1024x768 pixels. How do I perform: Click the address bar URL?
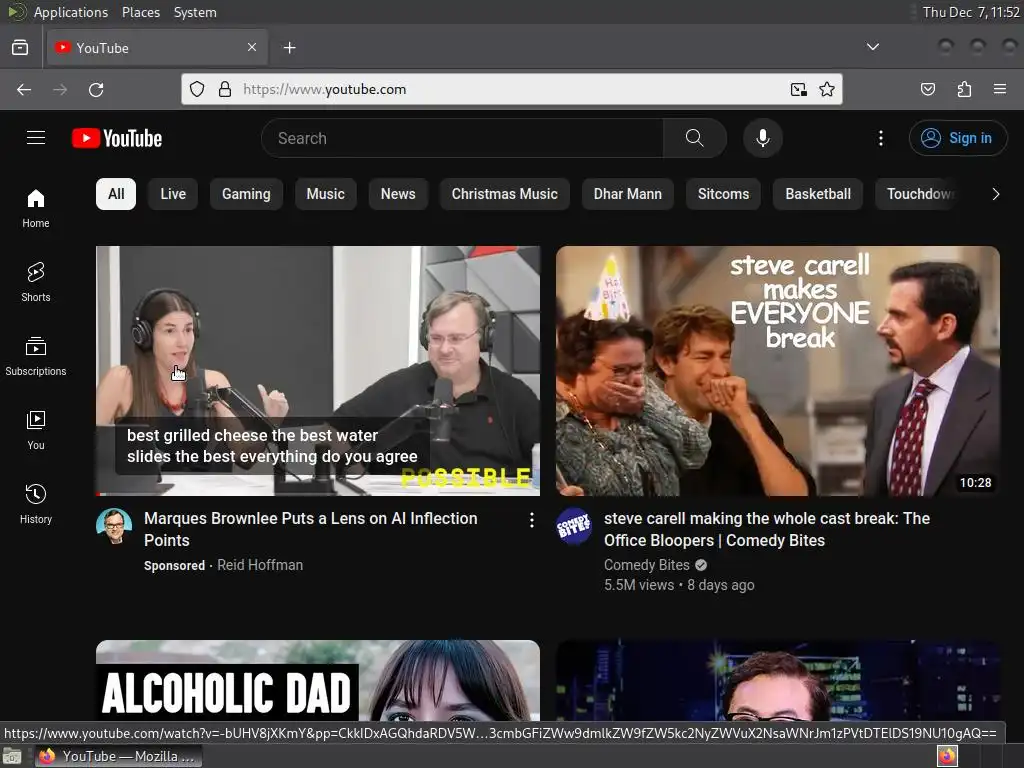325,89
